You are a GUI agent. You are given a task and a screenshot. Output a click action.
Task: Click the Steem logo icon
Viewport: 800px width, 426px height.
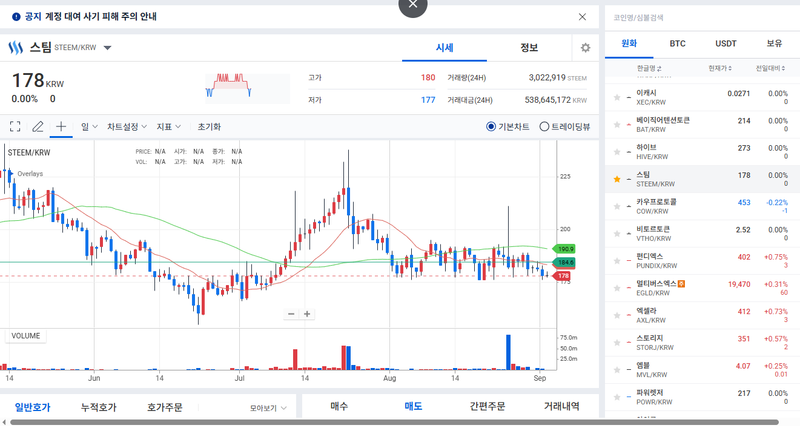16,47
